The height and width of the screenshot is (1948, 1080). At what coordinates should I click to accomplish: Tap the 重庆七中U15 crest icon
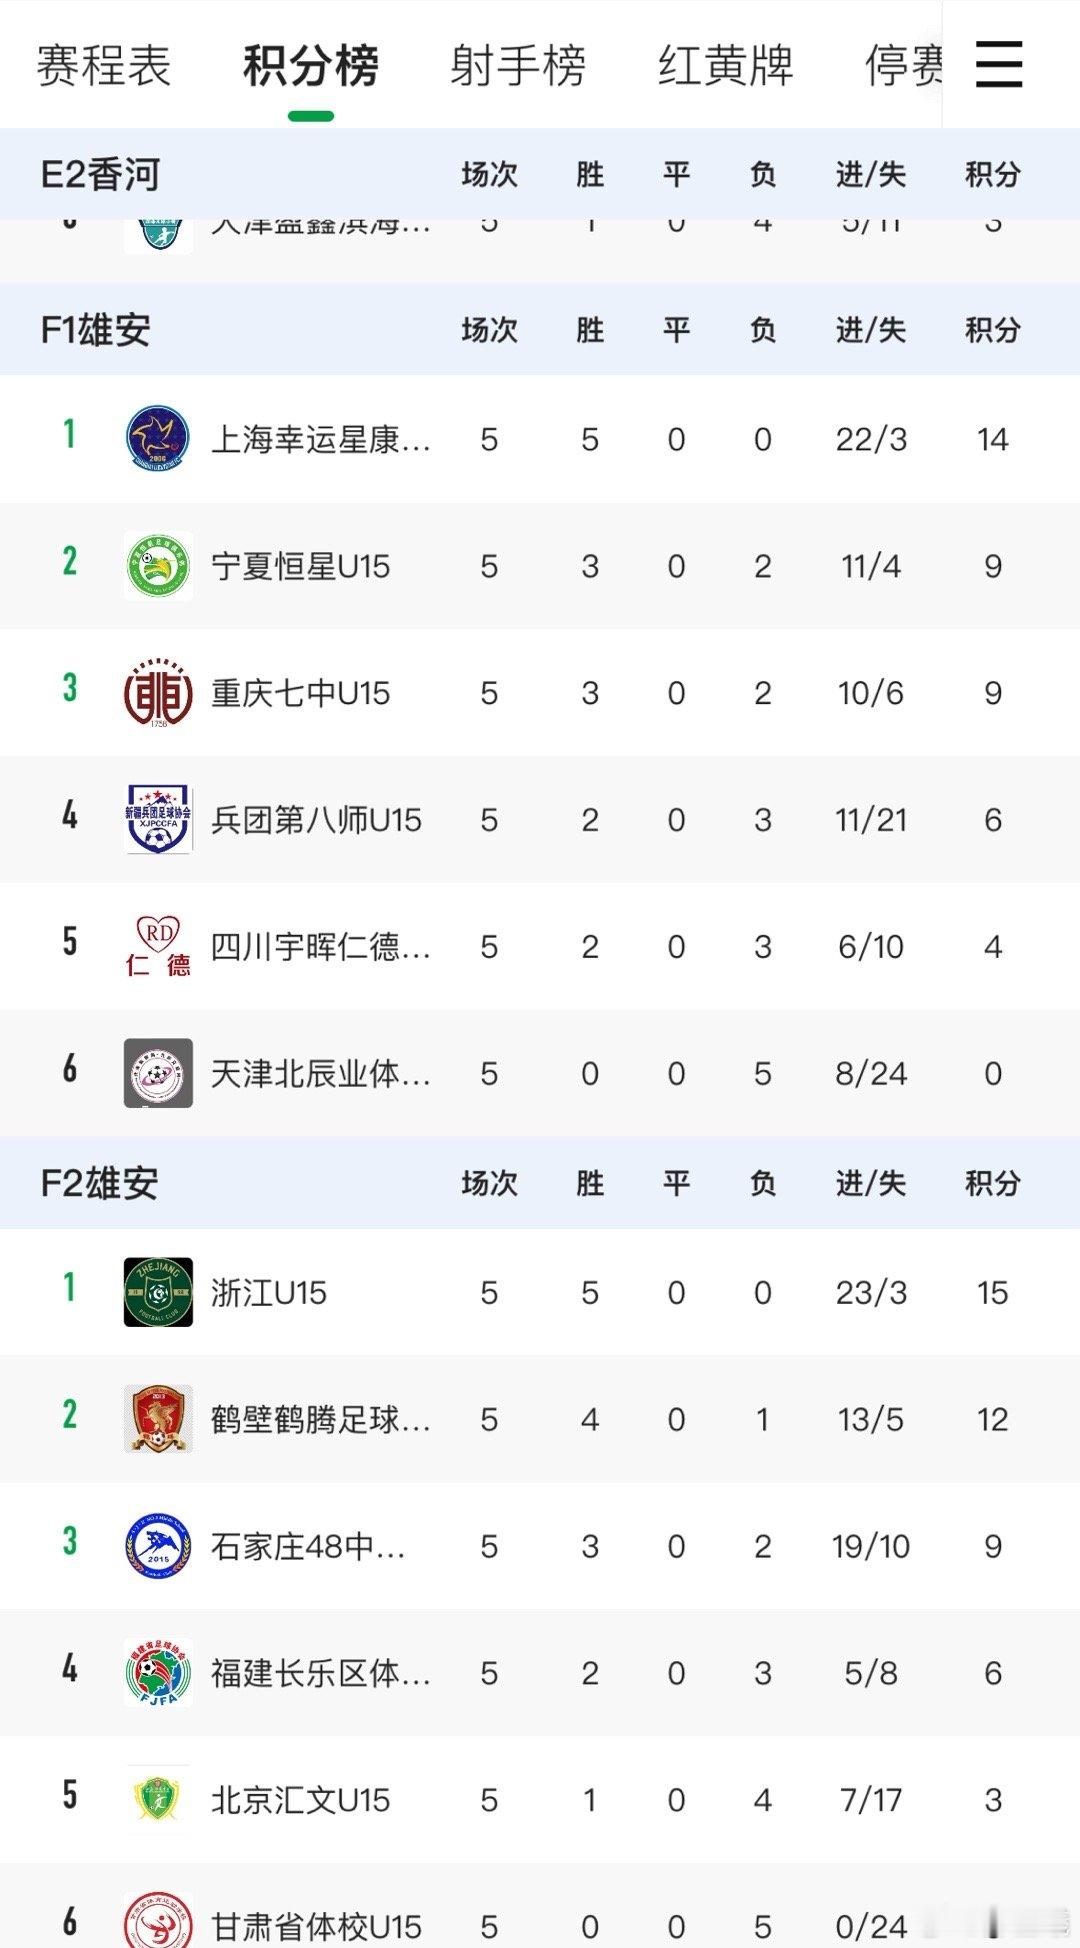coord(158,692)
